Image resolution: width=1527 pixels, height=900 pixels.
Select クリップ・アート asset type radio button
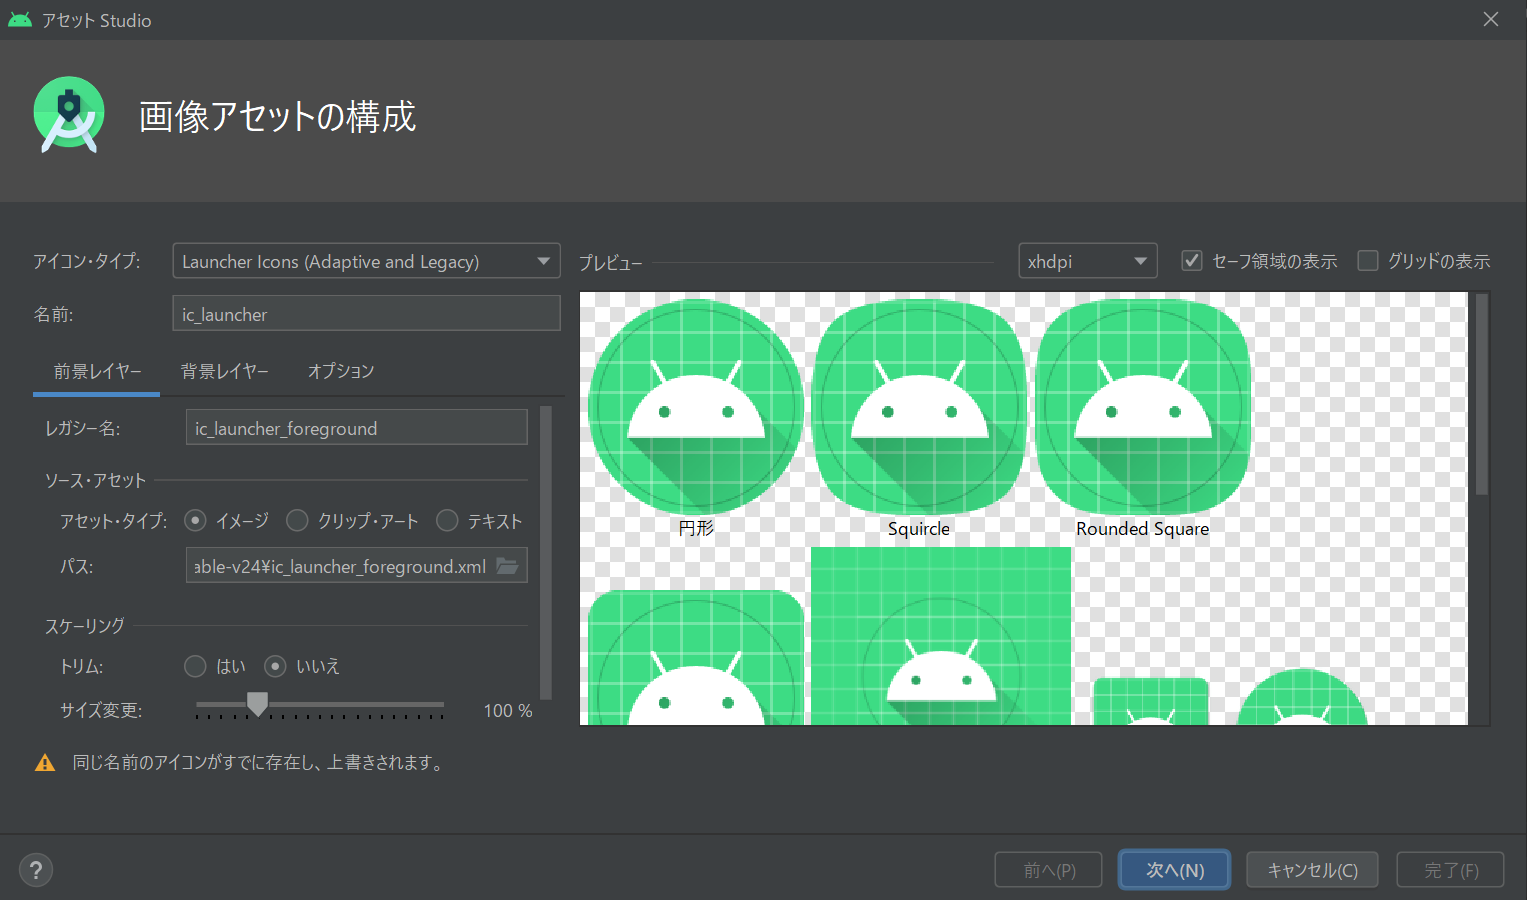297,521
